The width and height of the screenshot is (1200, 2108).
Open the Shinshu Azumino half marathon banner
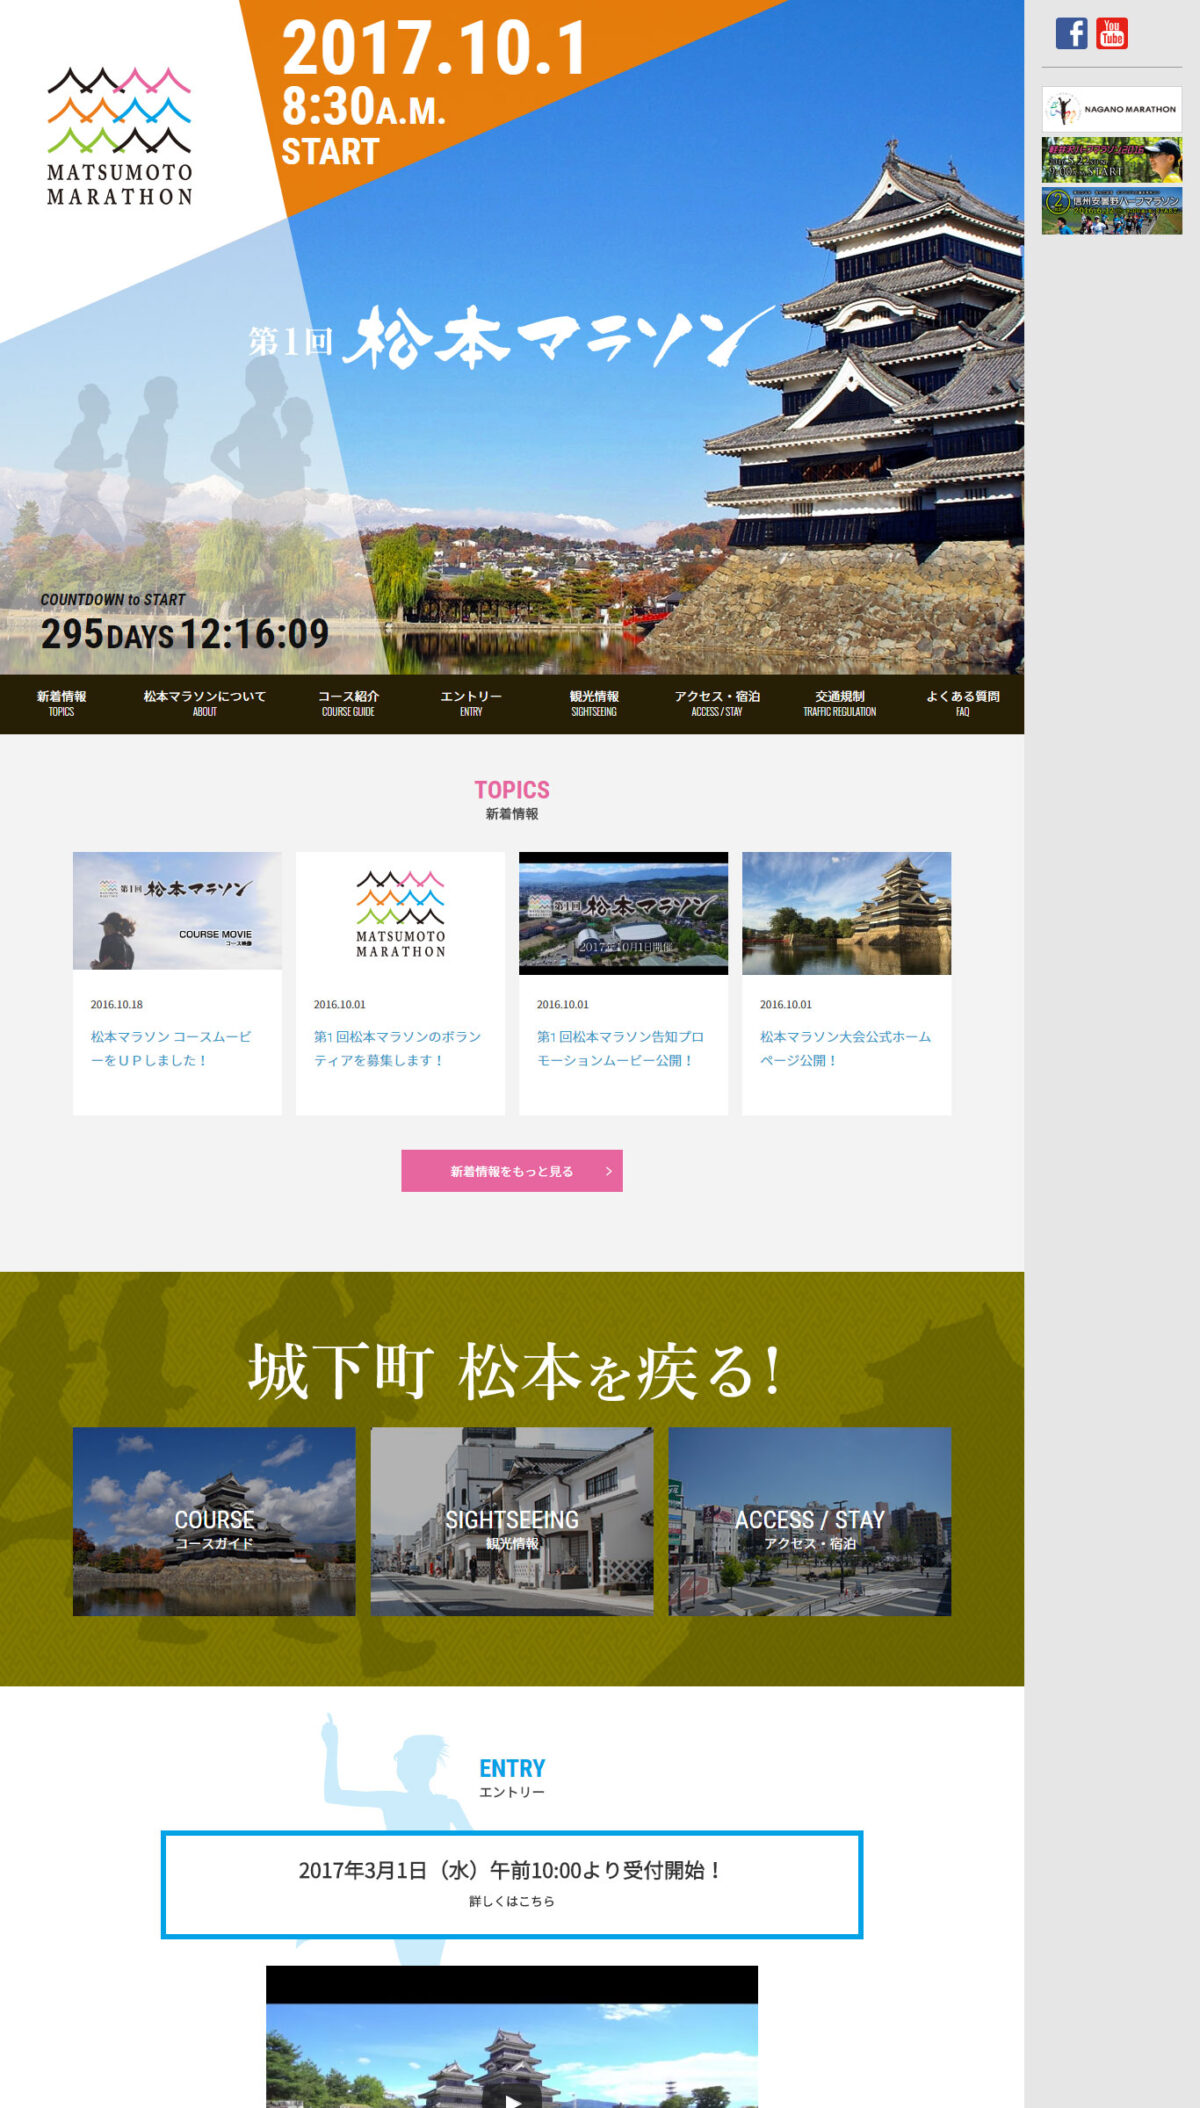point(1111,211)
